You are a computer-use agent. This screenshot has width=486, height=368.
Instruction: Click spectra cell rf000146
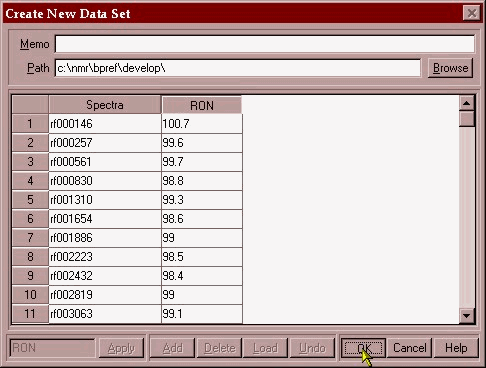[105, 124]
